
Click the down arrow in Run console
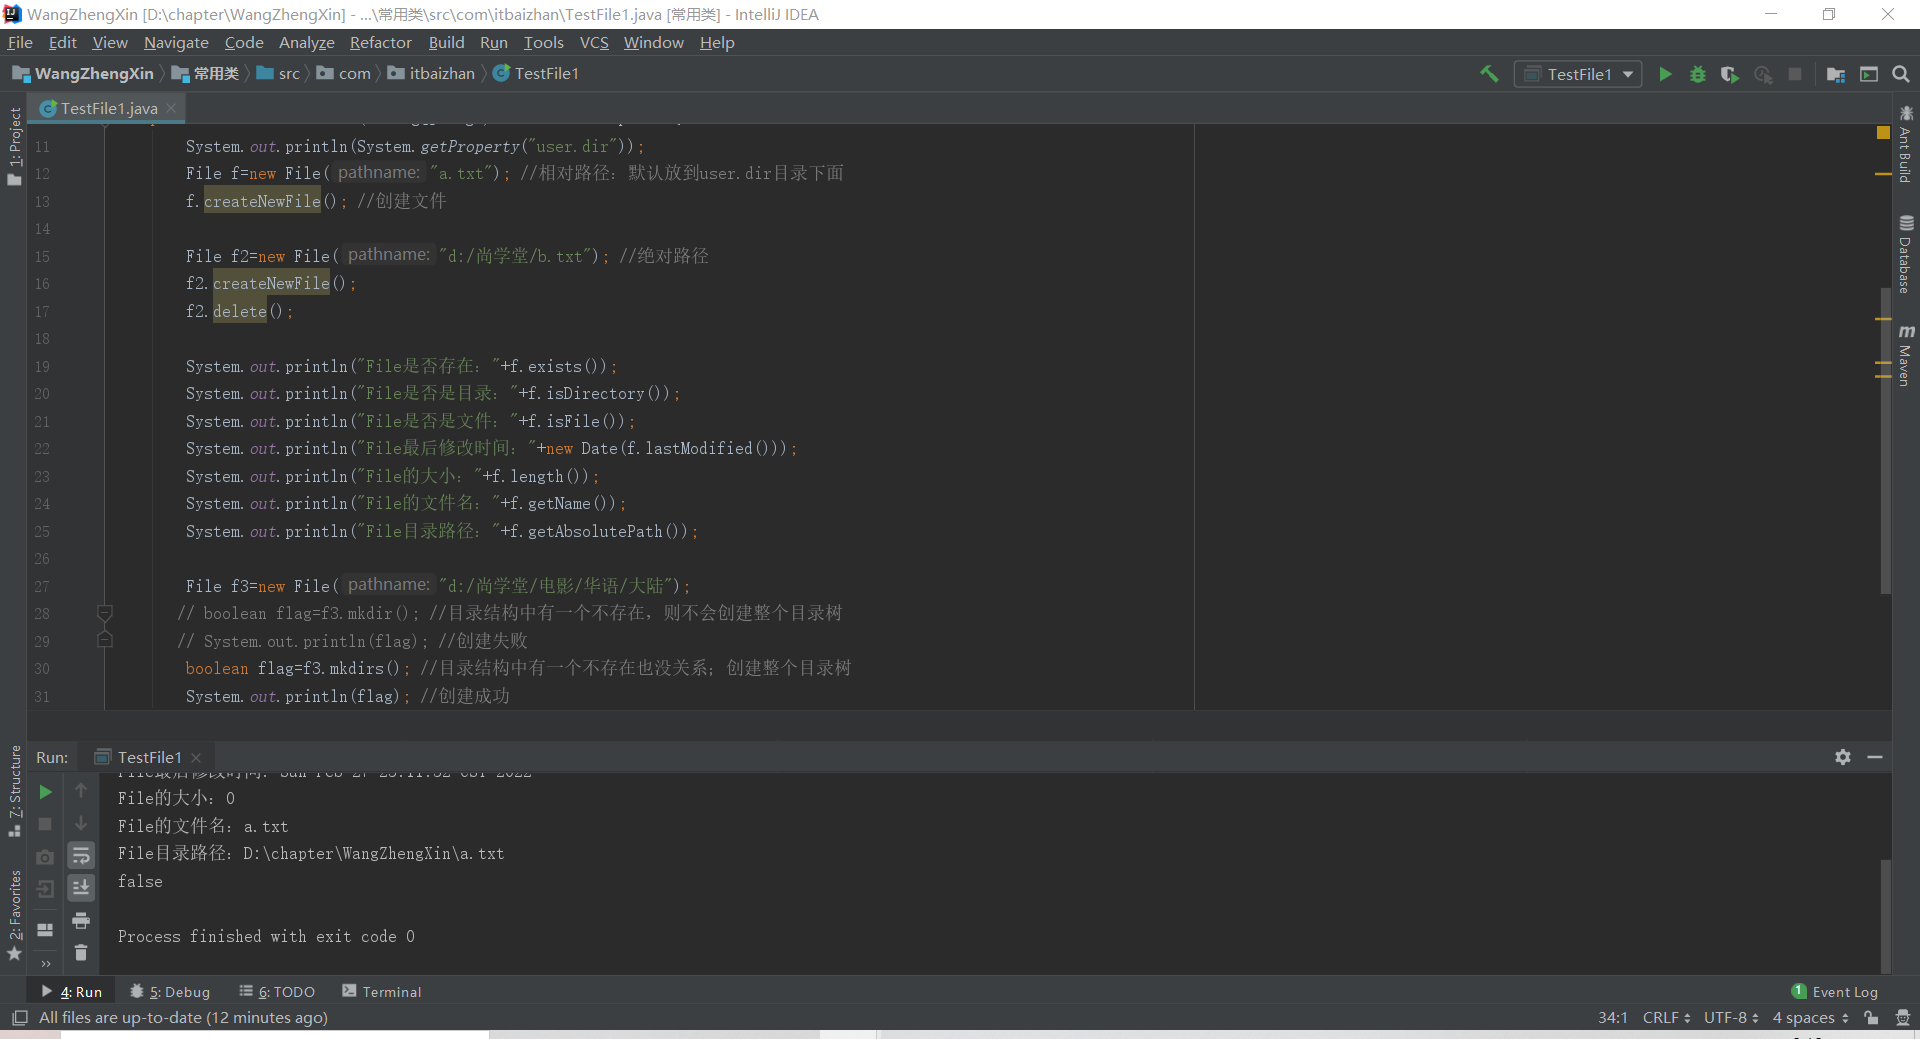coord(81,823)
